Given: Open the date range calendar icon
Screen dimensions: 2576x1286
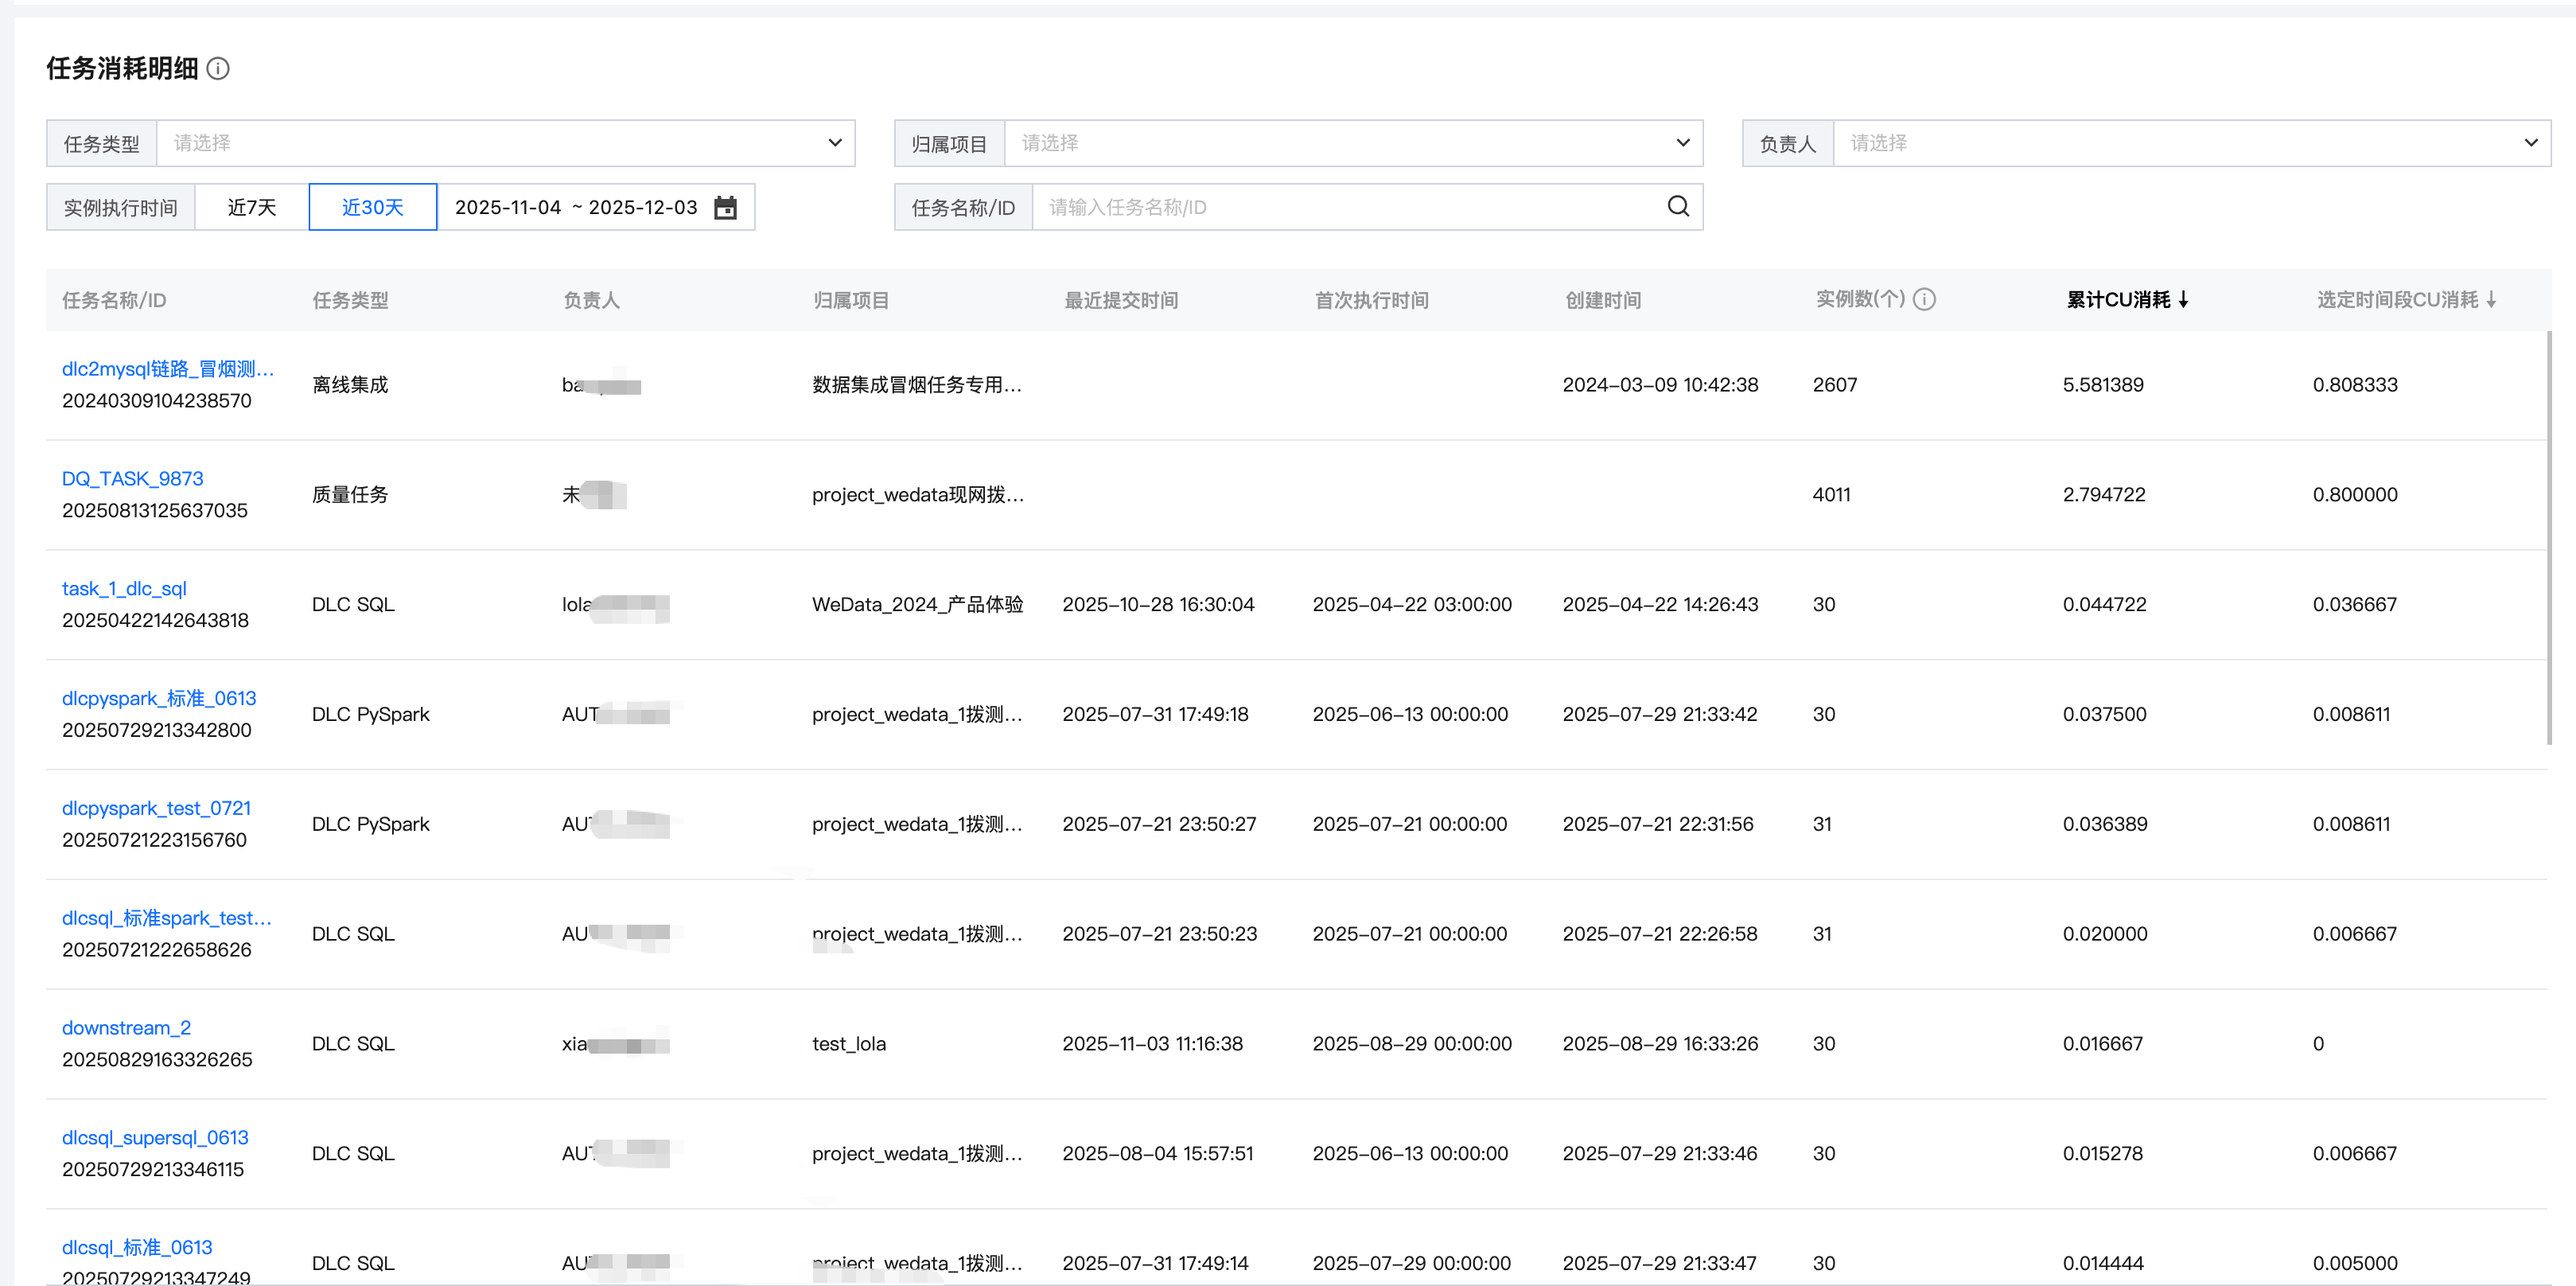Looking at the screenshot, I should click(725, 207).
